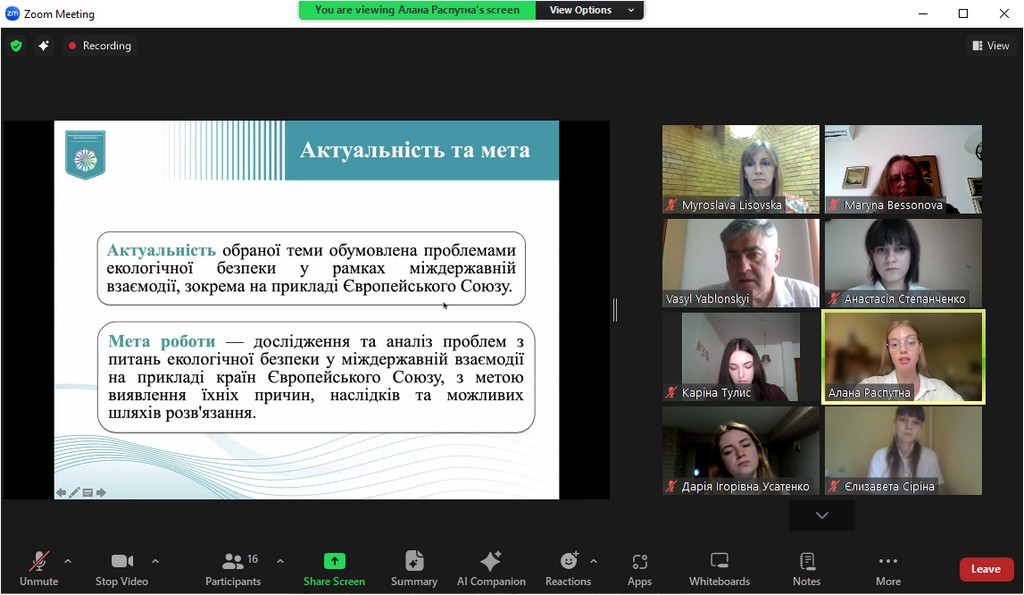Viewport: 1024px width, 595px height.
Task: Select Vasyl Yablonskyi's video thumbnail
Action: pos(740,263)
